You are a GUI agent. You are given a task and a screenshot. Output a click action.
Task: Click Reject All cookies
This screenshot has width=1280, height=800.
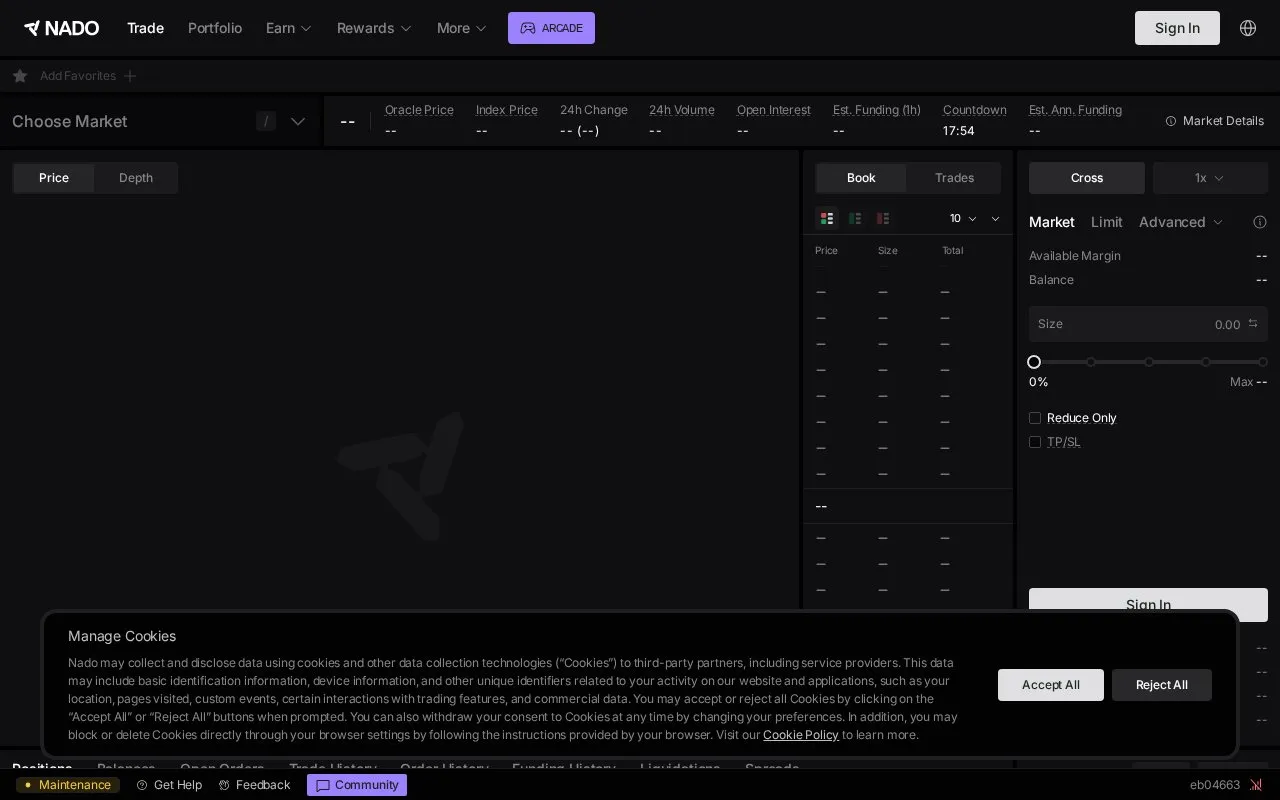point(1162,685)
